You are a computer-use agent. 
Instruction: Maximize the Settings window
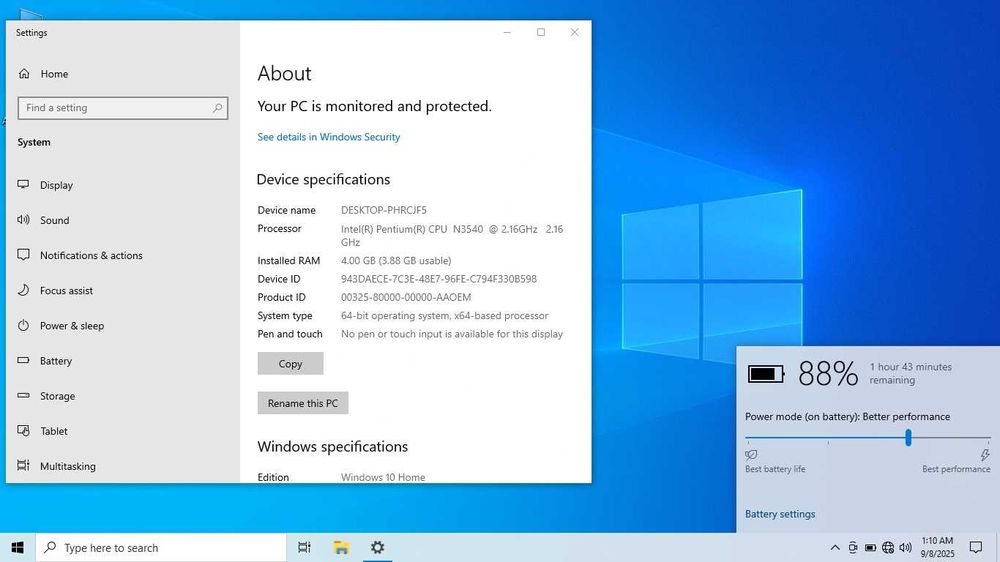pyautogui.click(x=541, y=32)
